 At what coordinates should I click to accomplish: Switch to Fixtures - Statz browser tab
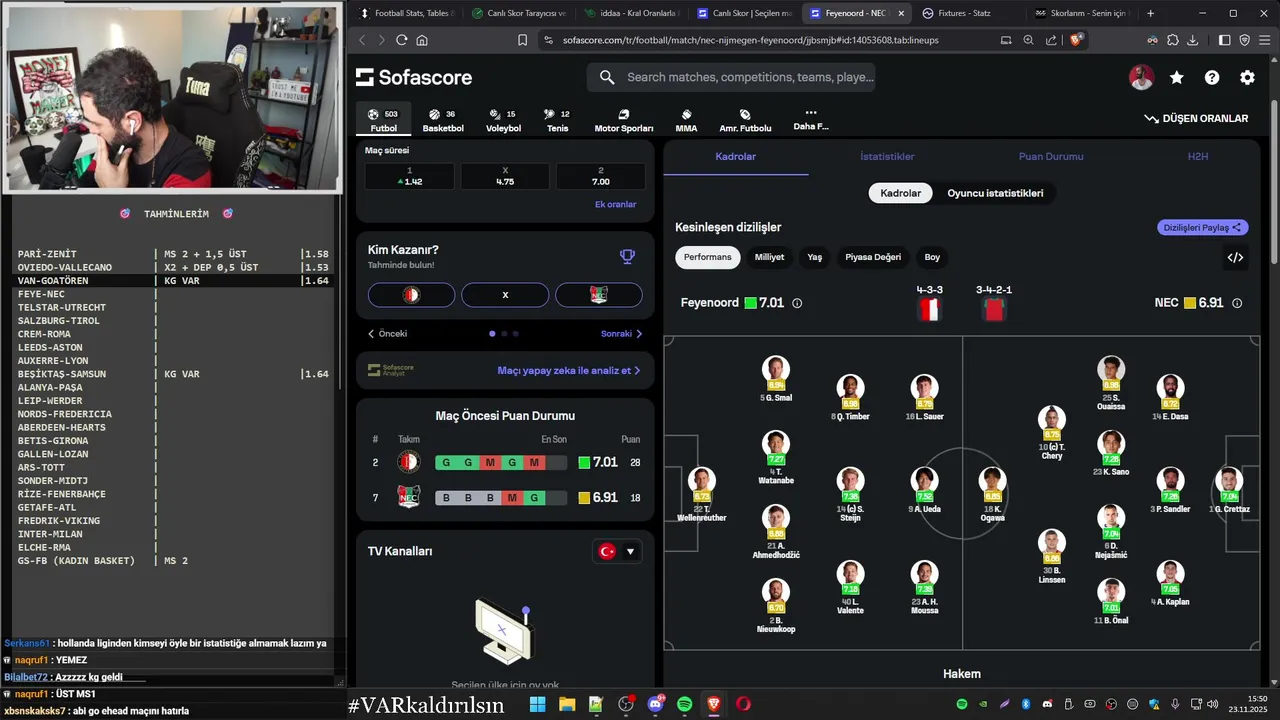[x=965, y=13]
